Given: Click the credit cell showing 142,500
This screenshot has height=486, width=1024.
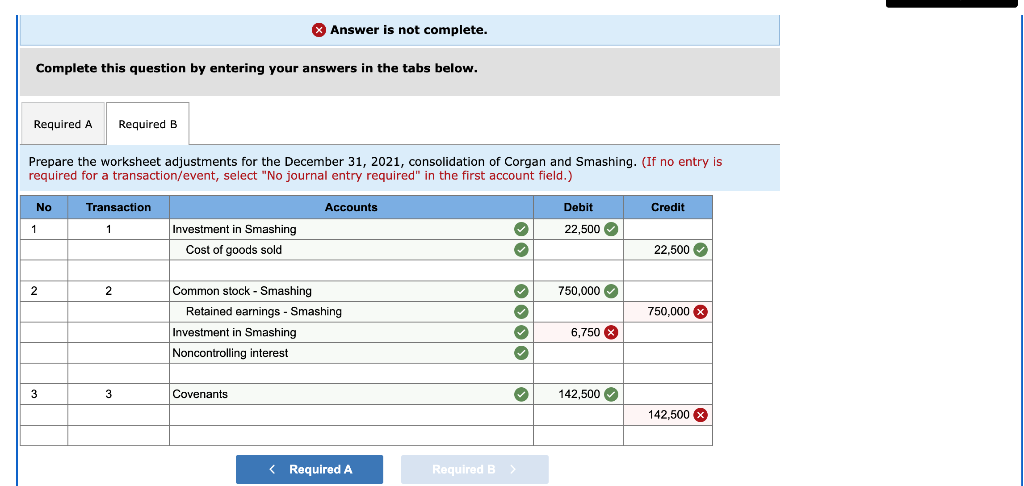Looking at the screenshot, I should 668,415.
